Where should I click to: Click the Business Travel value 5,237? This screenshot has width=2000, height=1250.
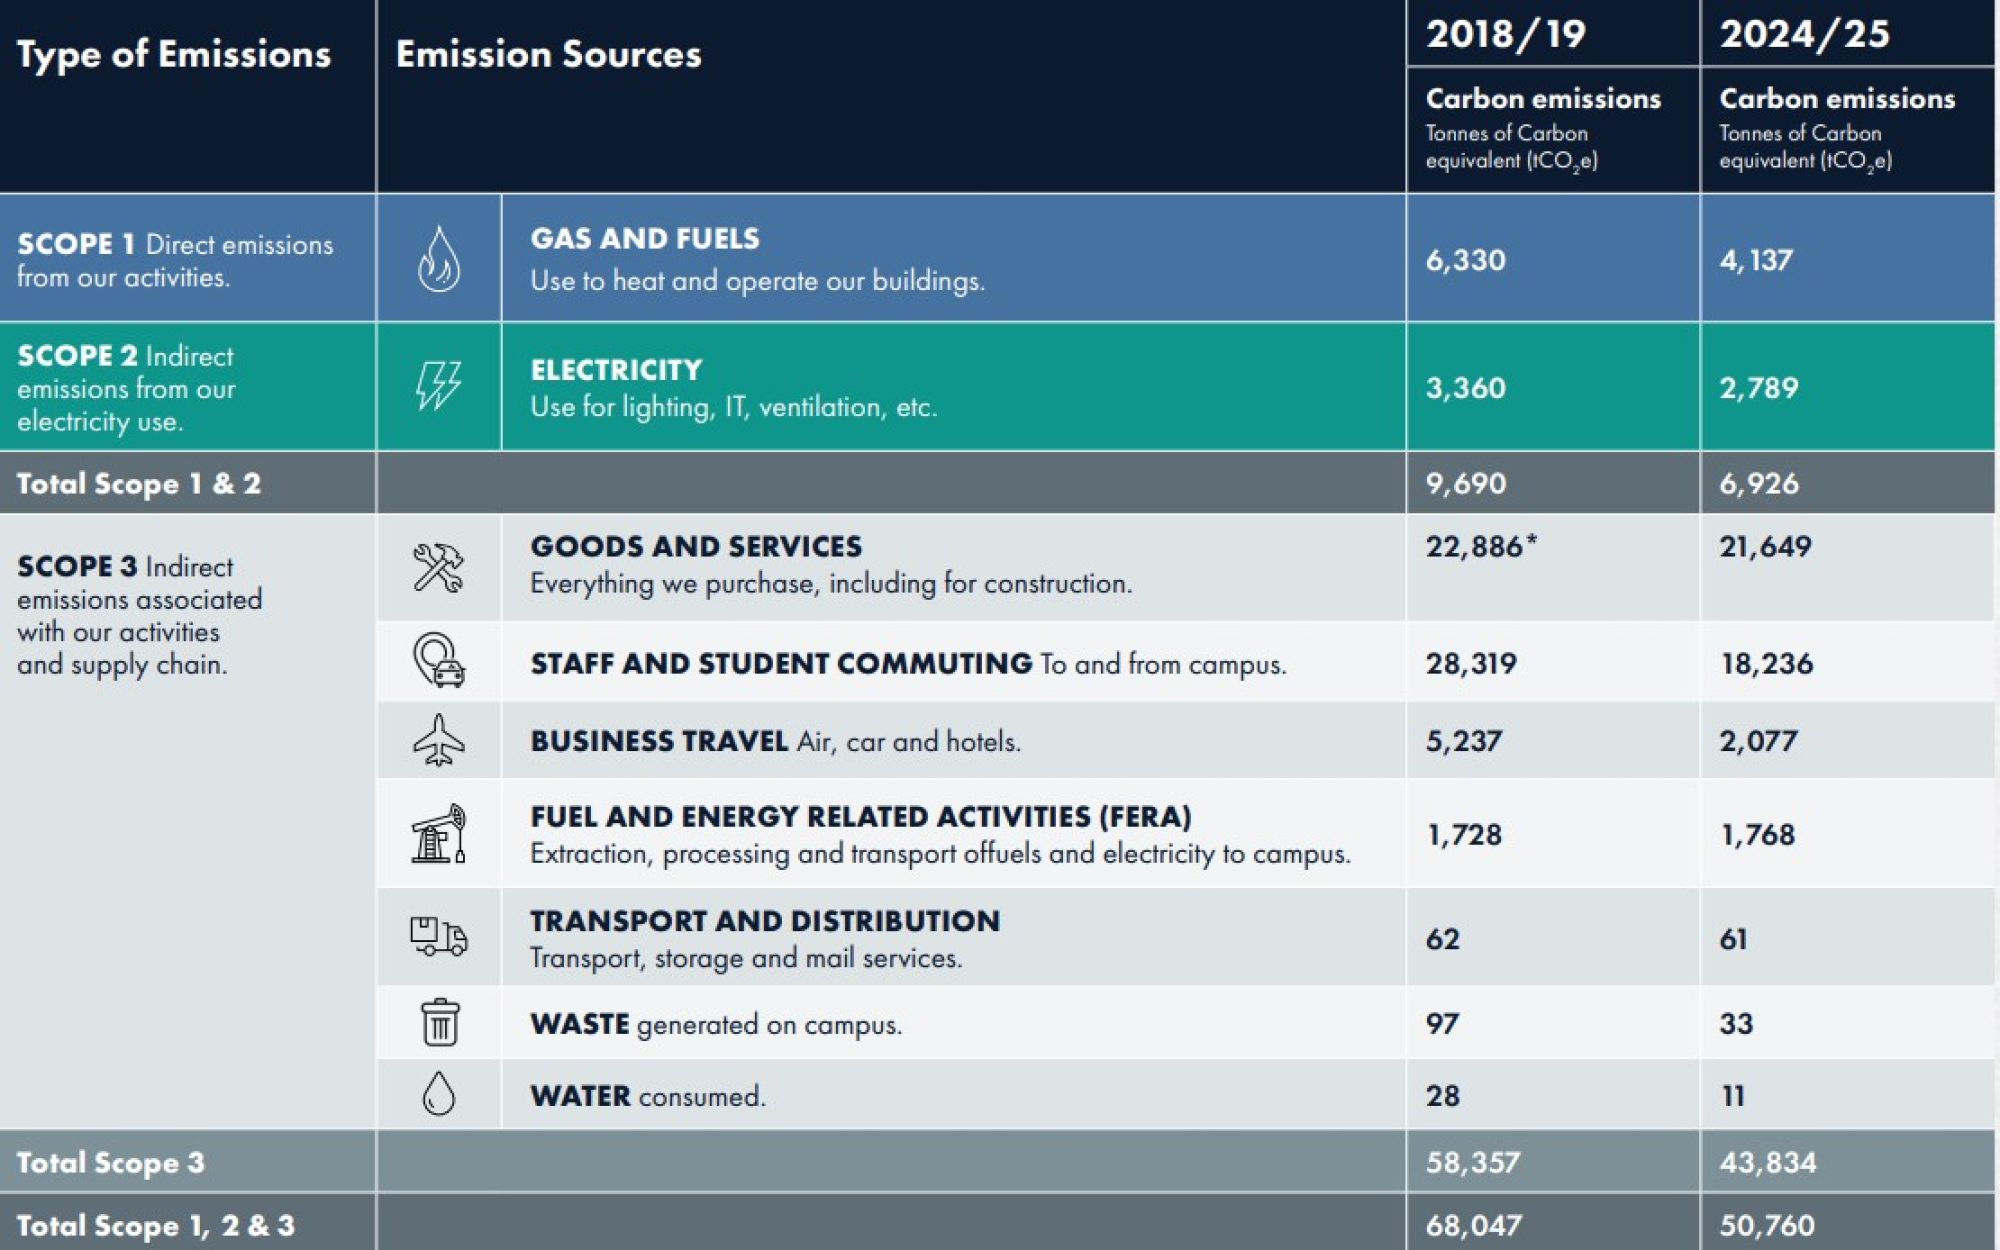1464,741
